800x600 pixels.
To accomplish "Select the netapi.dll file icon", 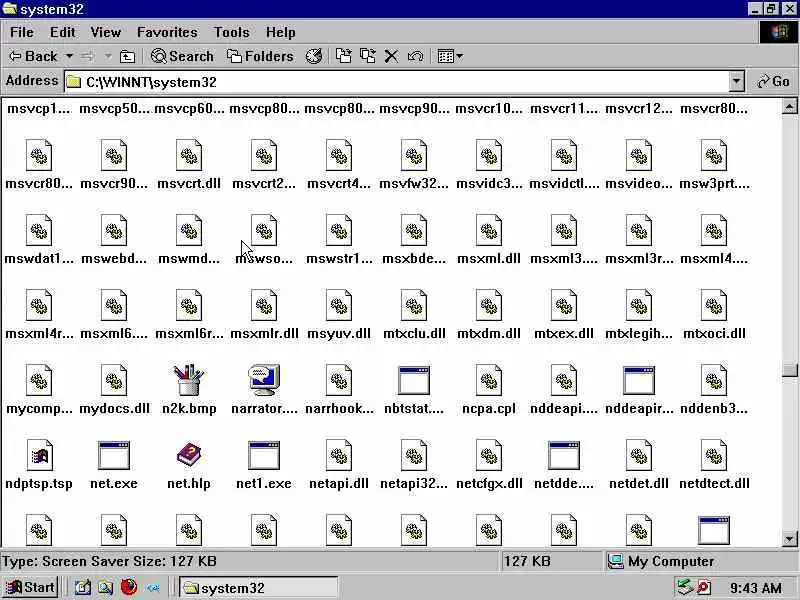I will (339, 455).
